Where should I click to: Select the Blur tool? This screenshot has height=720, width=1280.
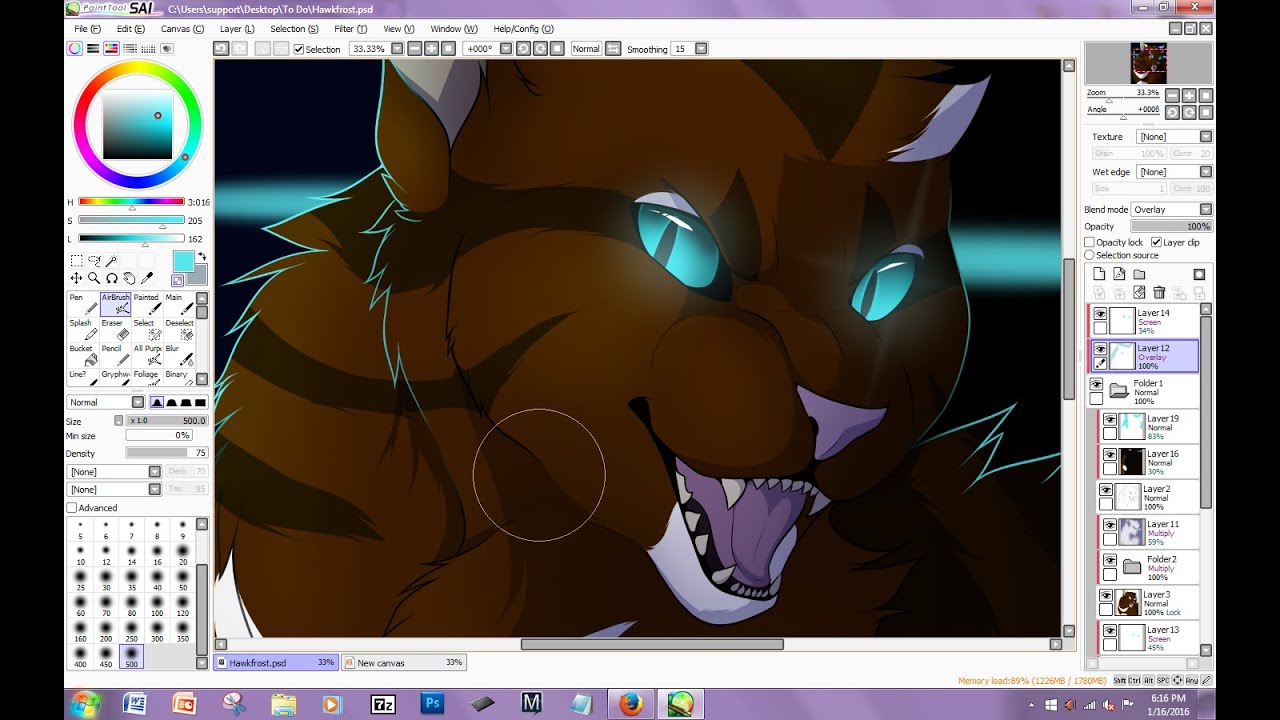pyautogui.click(x=179, y=356)
